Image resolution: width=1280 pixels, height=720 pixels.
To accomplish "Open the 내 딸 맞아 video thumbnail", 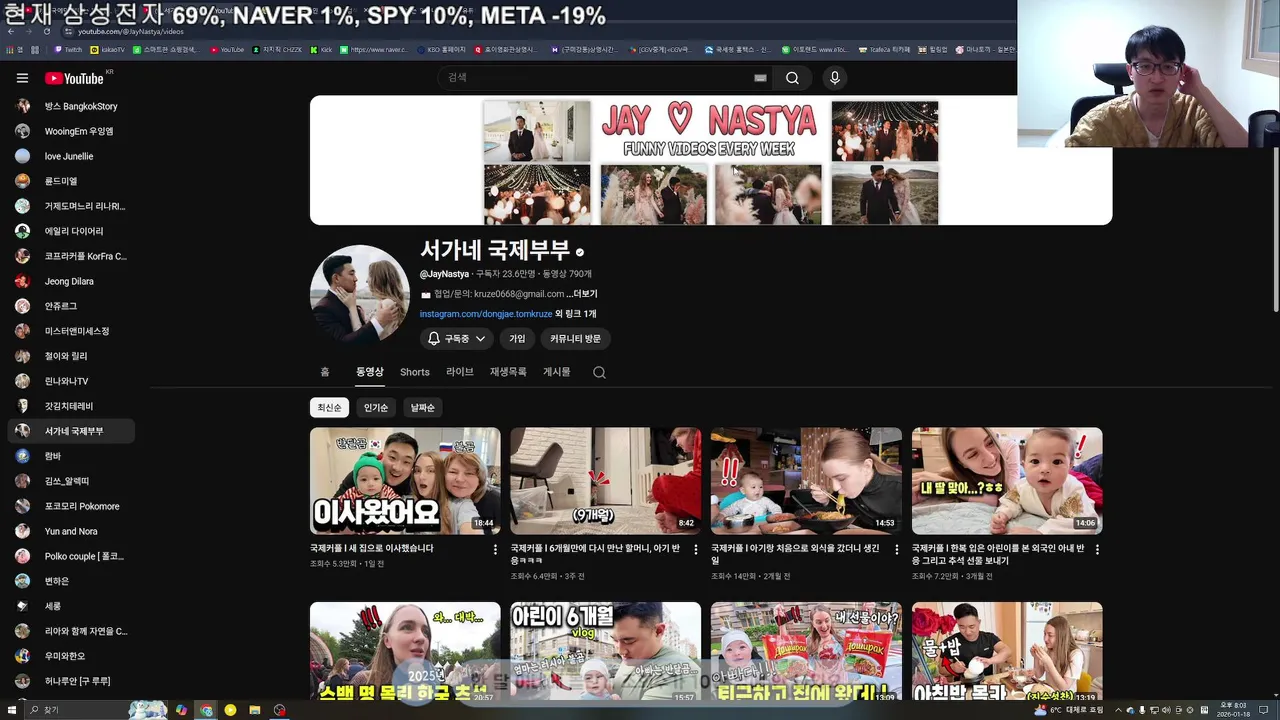I will [x=1007, y=481].
